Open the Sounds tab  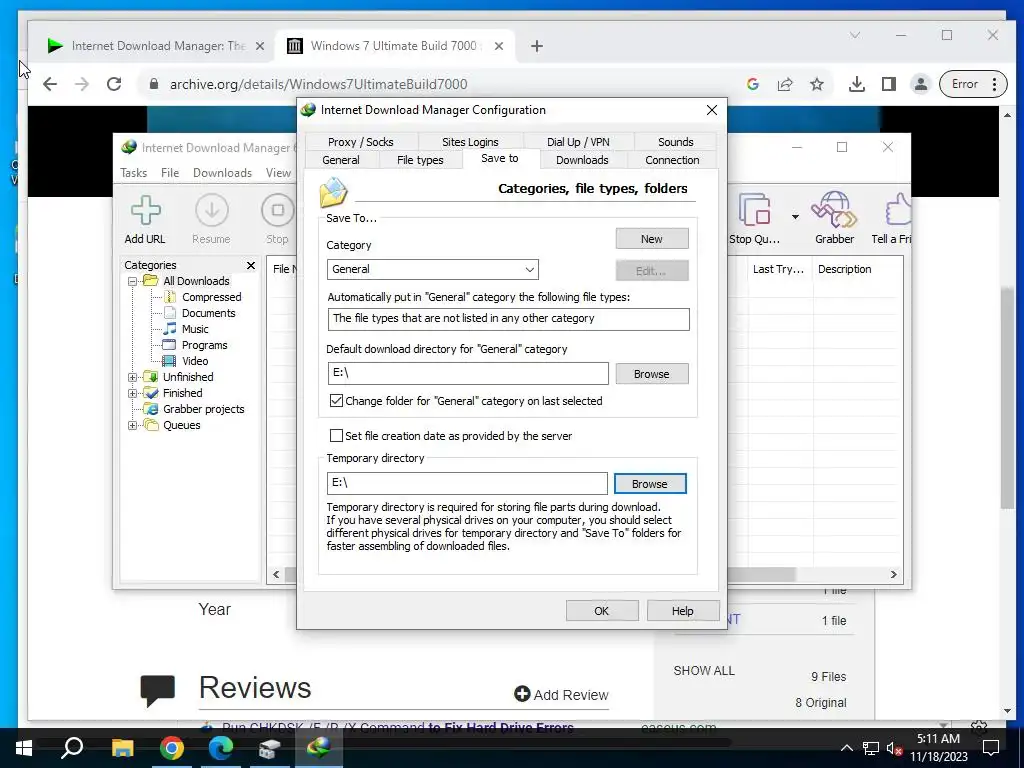(675, 142)
